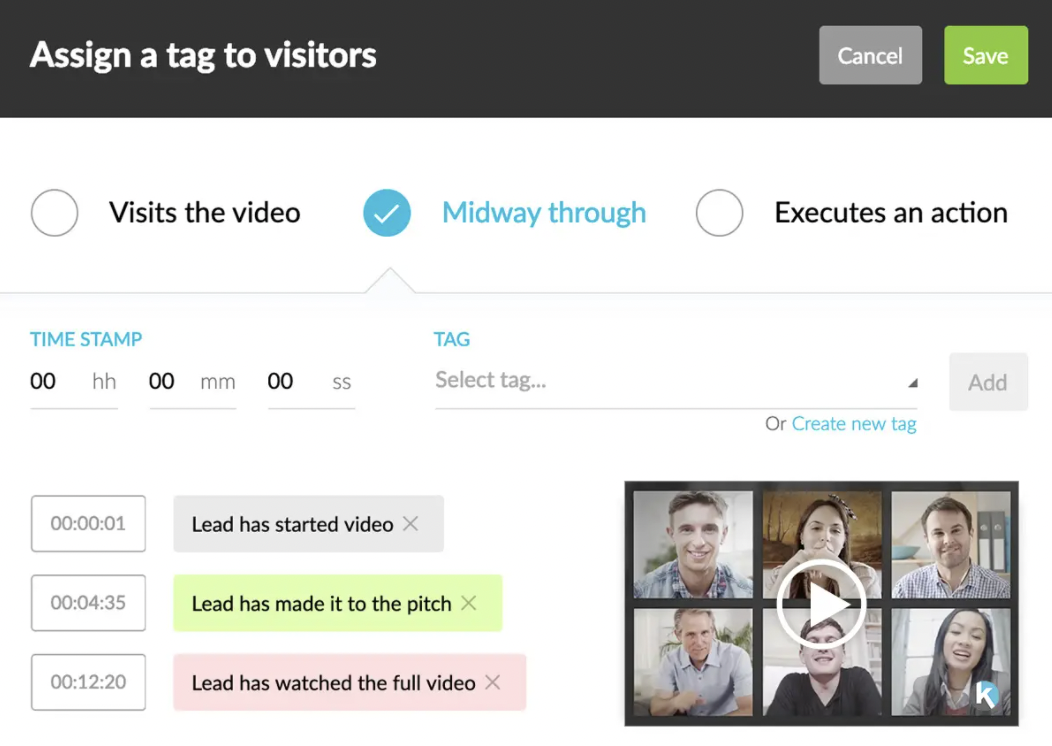Select the 'Visits the video' radio button
1052x746 pixels.
pos(54,213)
